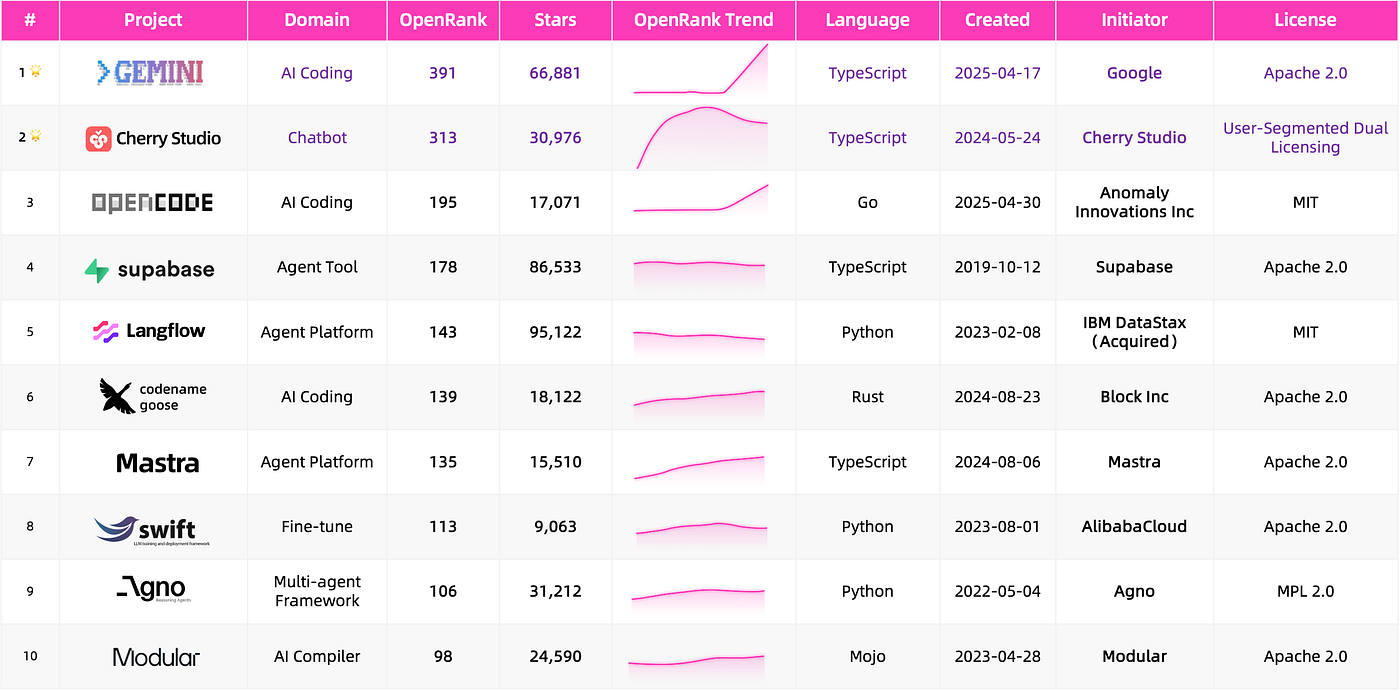Click the goose OpenRank trend chart
Viewport: 1400px width, 691px height.
[x=699, y=402]
